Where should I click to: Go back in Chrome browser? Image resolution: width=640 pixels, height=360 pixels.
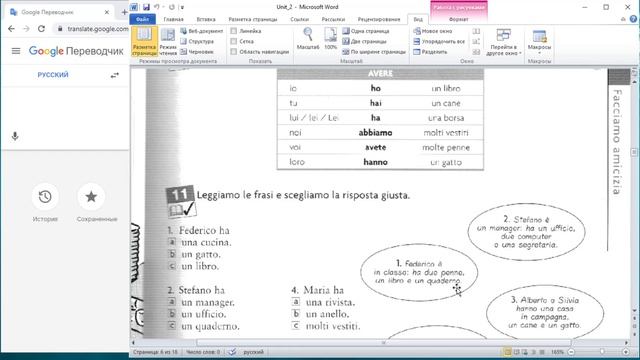(x=11, y=29)
